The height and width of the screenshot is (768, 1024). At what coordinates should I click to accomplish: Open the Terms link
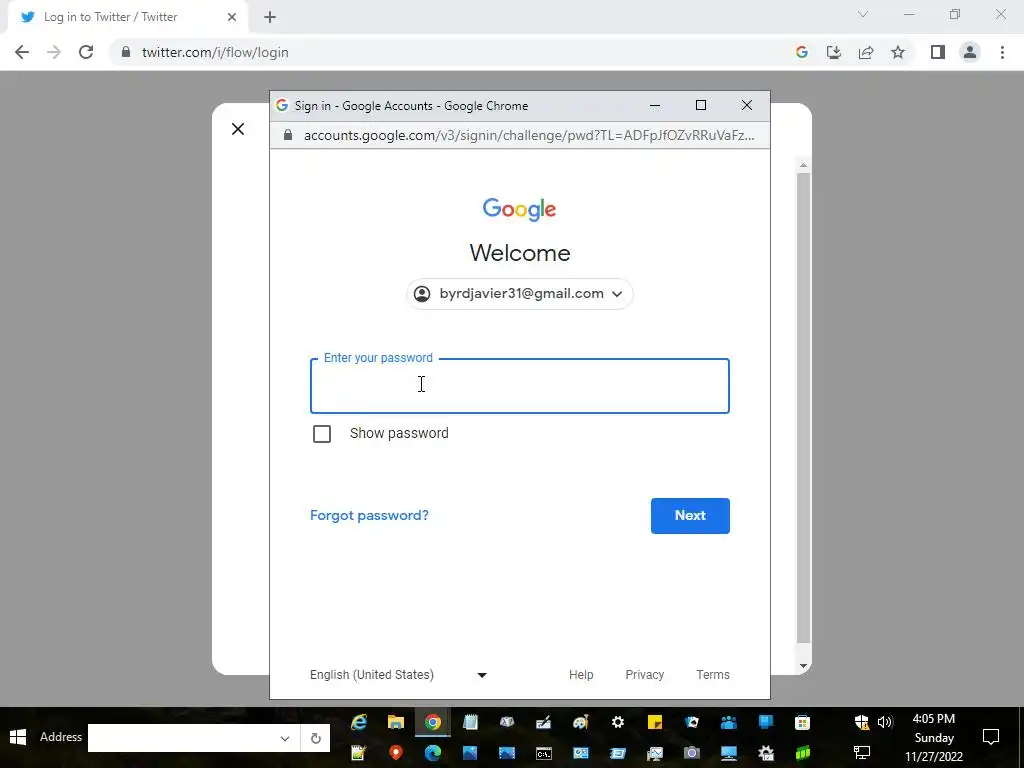(x=712, y=675)
